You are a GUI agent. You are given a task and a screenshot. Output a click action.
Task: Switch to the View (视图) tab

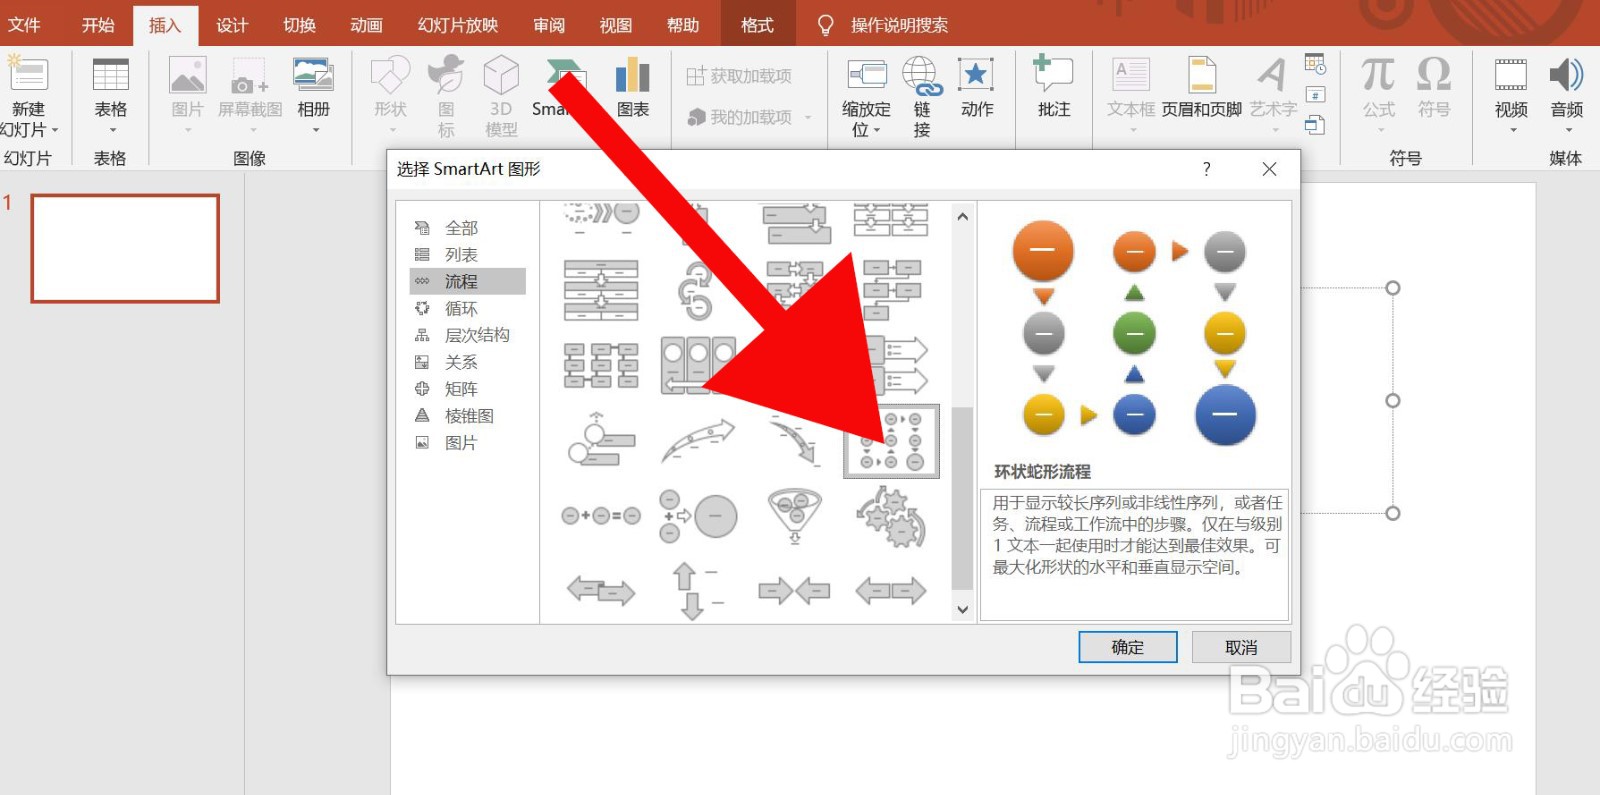pyautogui.click(x=616, y=25)
